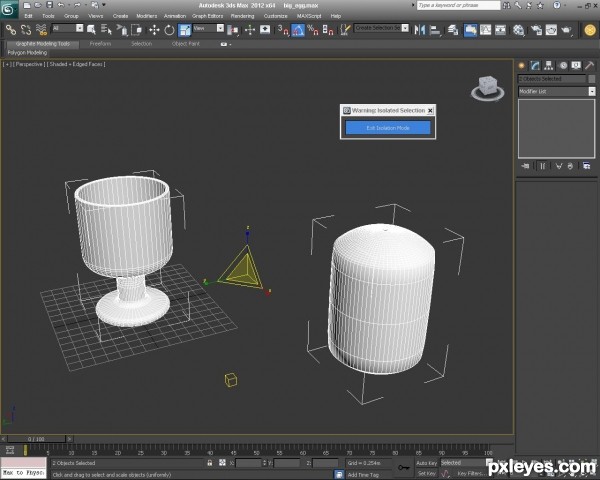Toggle the Graphite Modeling Tools ribbon icon

coord(470,29)
